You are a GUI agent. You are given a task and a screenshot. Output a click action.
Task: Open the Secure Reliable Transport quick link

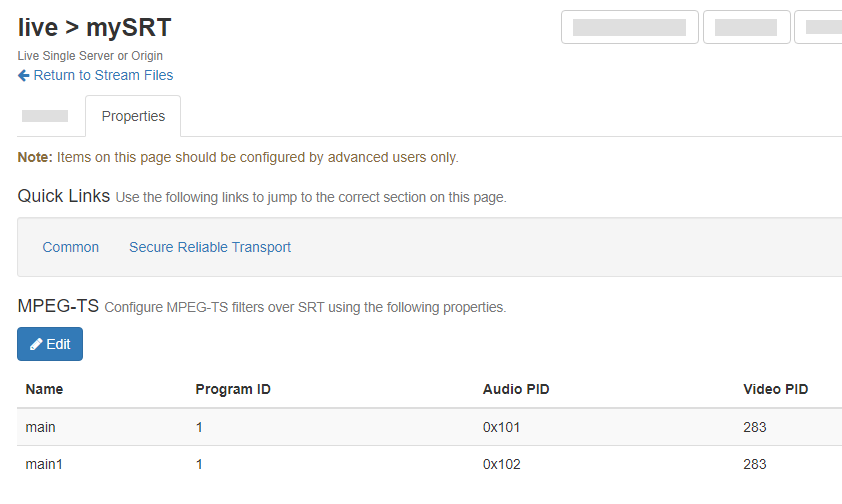click(210, 247)
